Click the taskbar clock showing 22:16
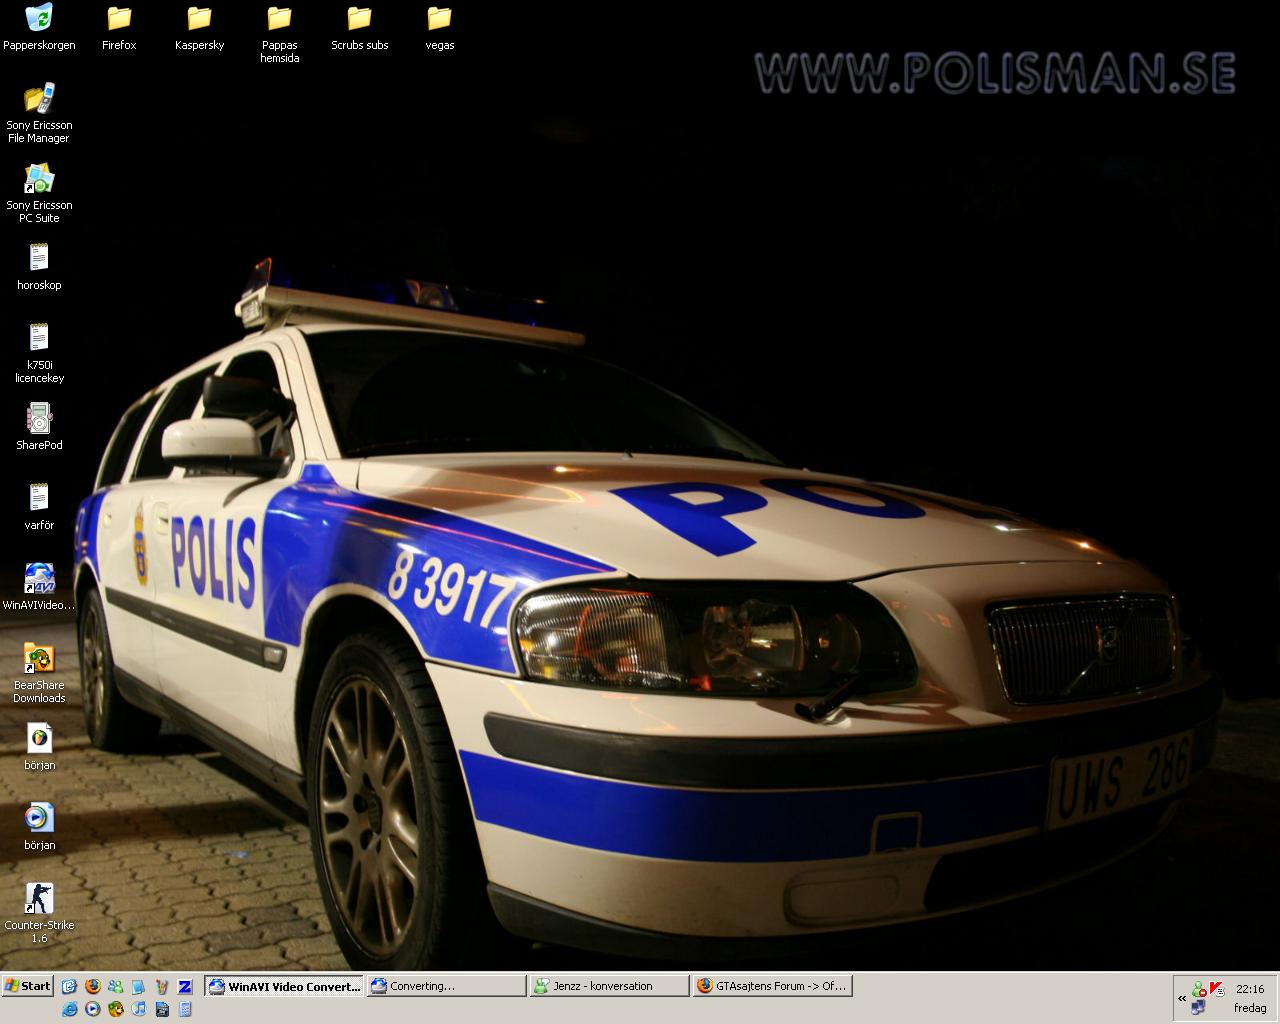This screenshot has width=1280, height=1024. coord(1250,989)
